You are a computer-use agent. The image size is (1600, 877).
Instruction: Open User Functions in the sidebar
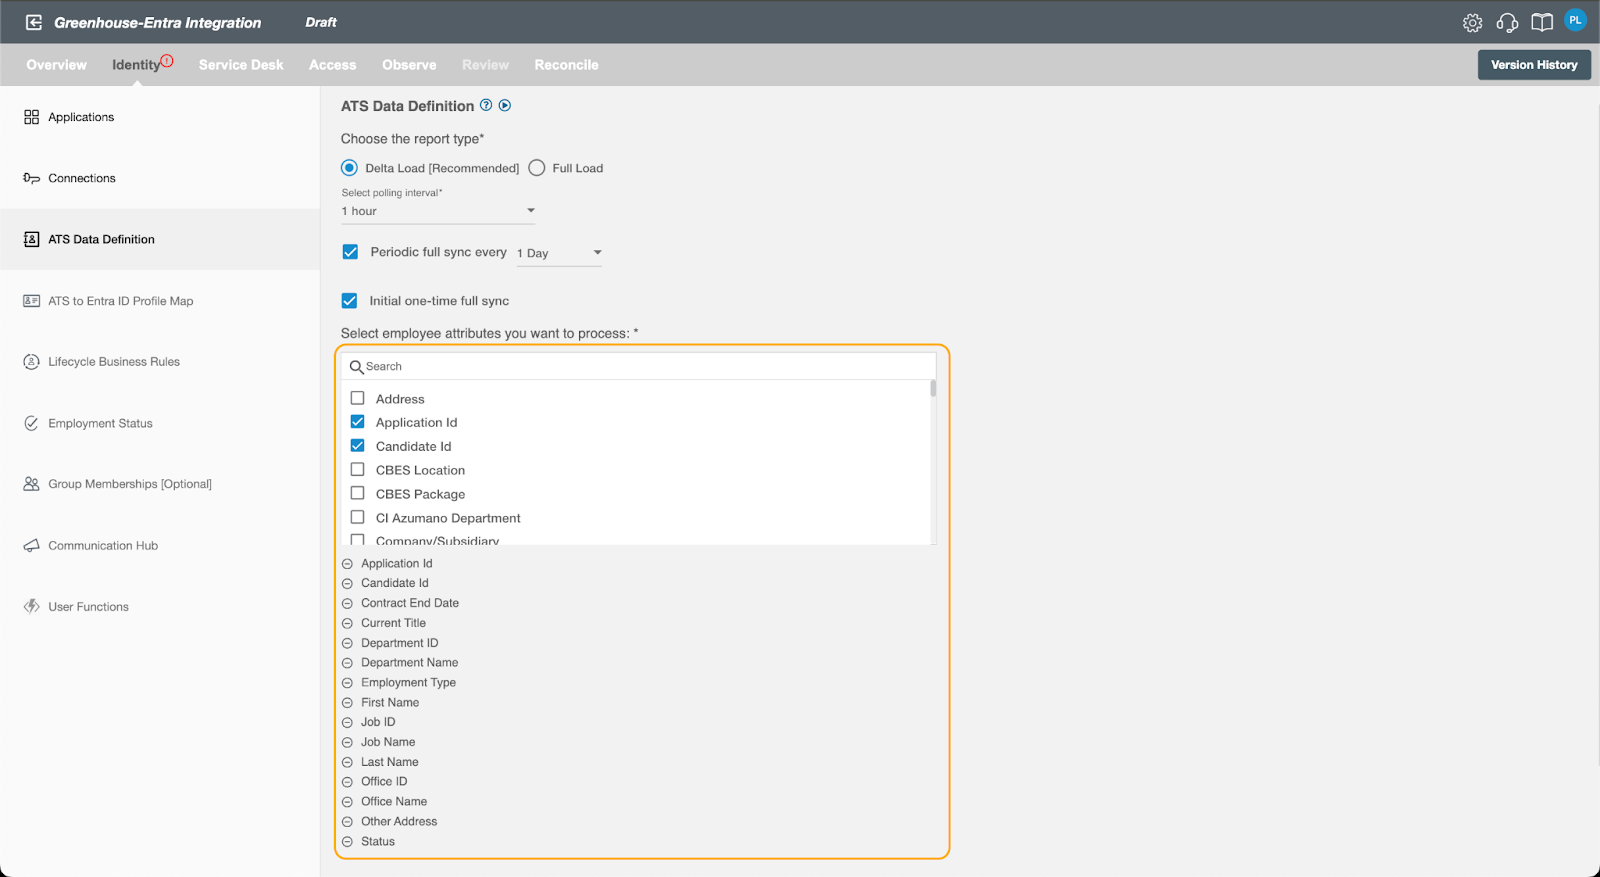pyautogui.click(x=160, y=607)
